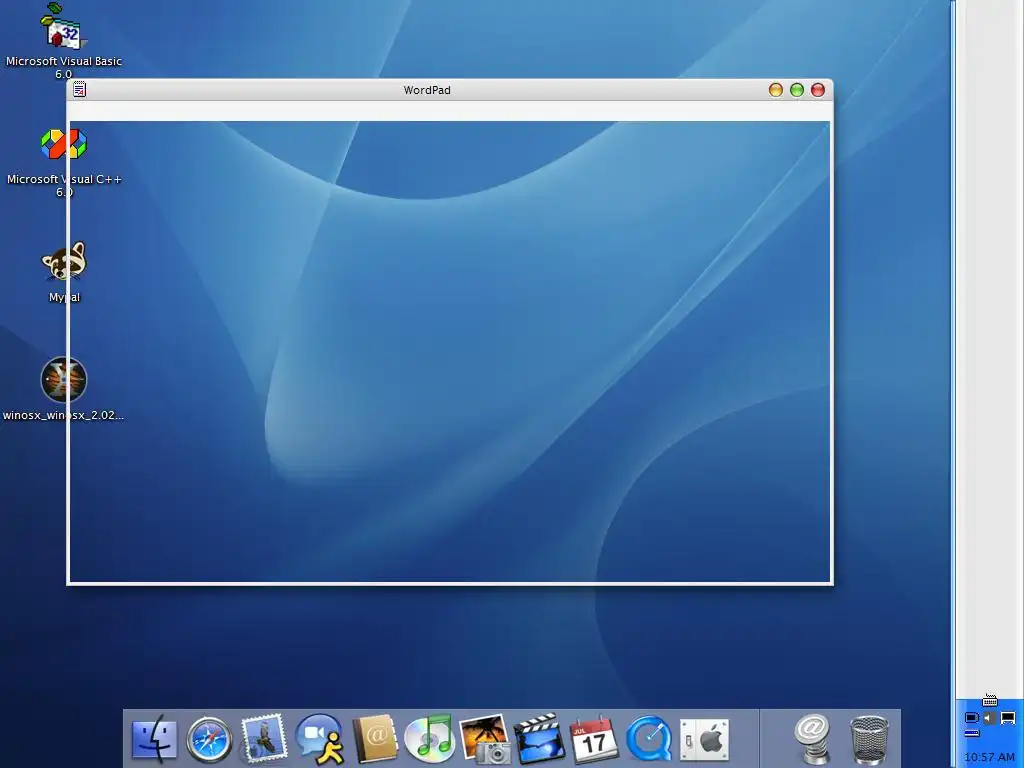This screenshot has height=768, width=1024.
Task: Click the drive-shaped tray icon
Action: tap(972, 733)
